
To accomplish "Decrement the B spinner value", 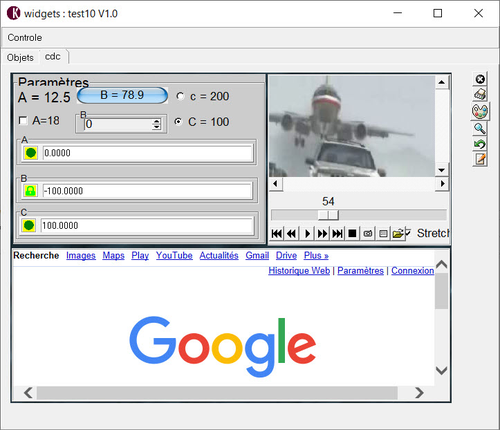I will (156, 127).
